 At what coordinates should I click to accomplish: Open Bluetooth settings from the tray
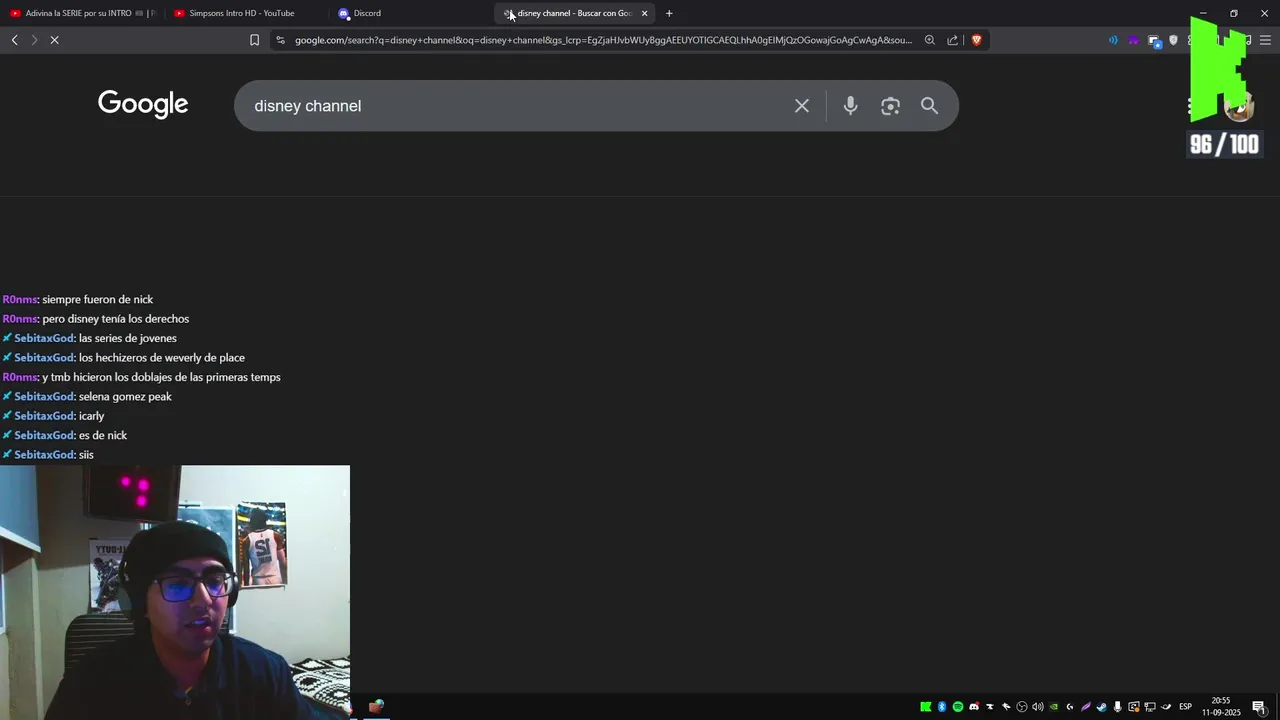point(942,707)
